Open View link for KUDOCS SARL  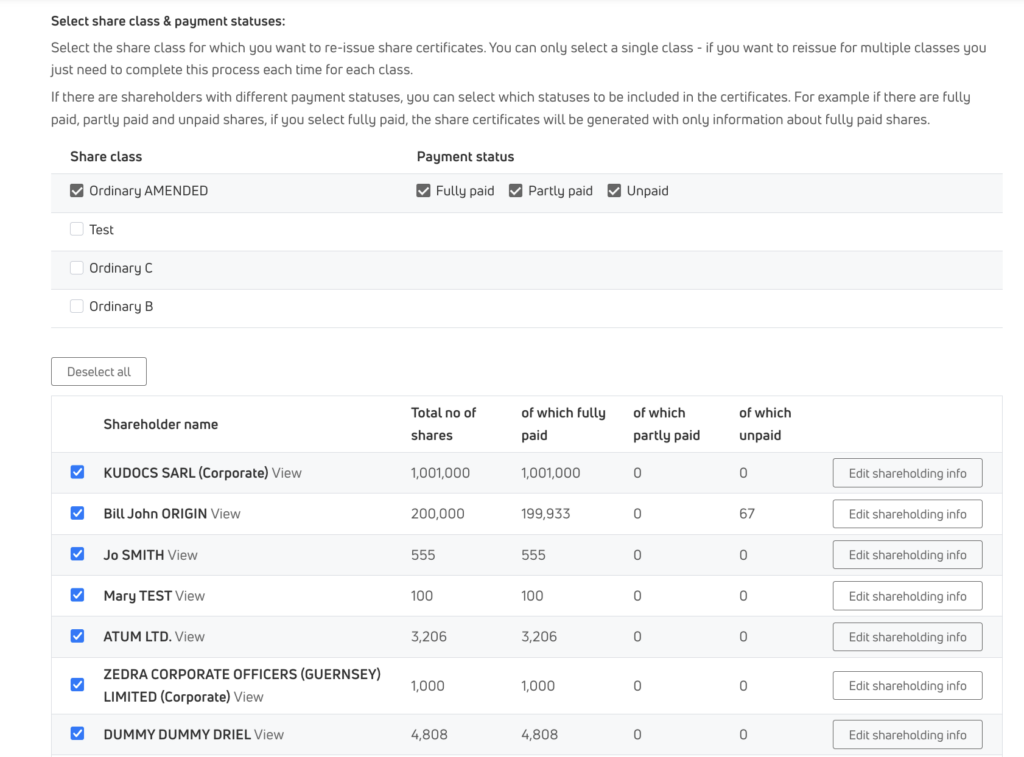[x=287, y=473]
